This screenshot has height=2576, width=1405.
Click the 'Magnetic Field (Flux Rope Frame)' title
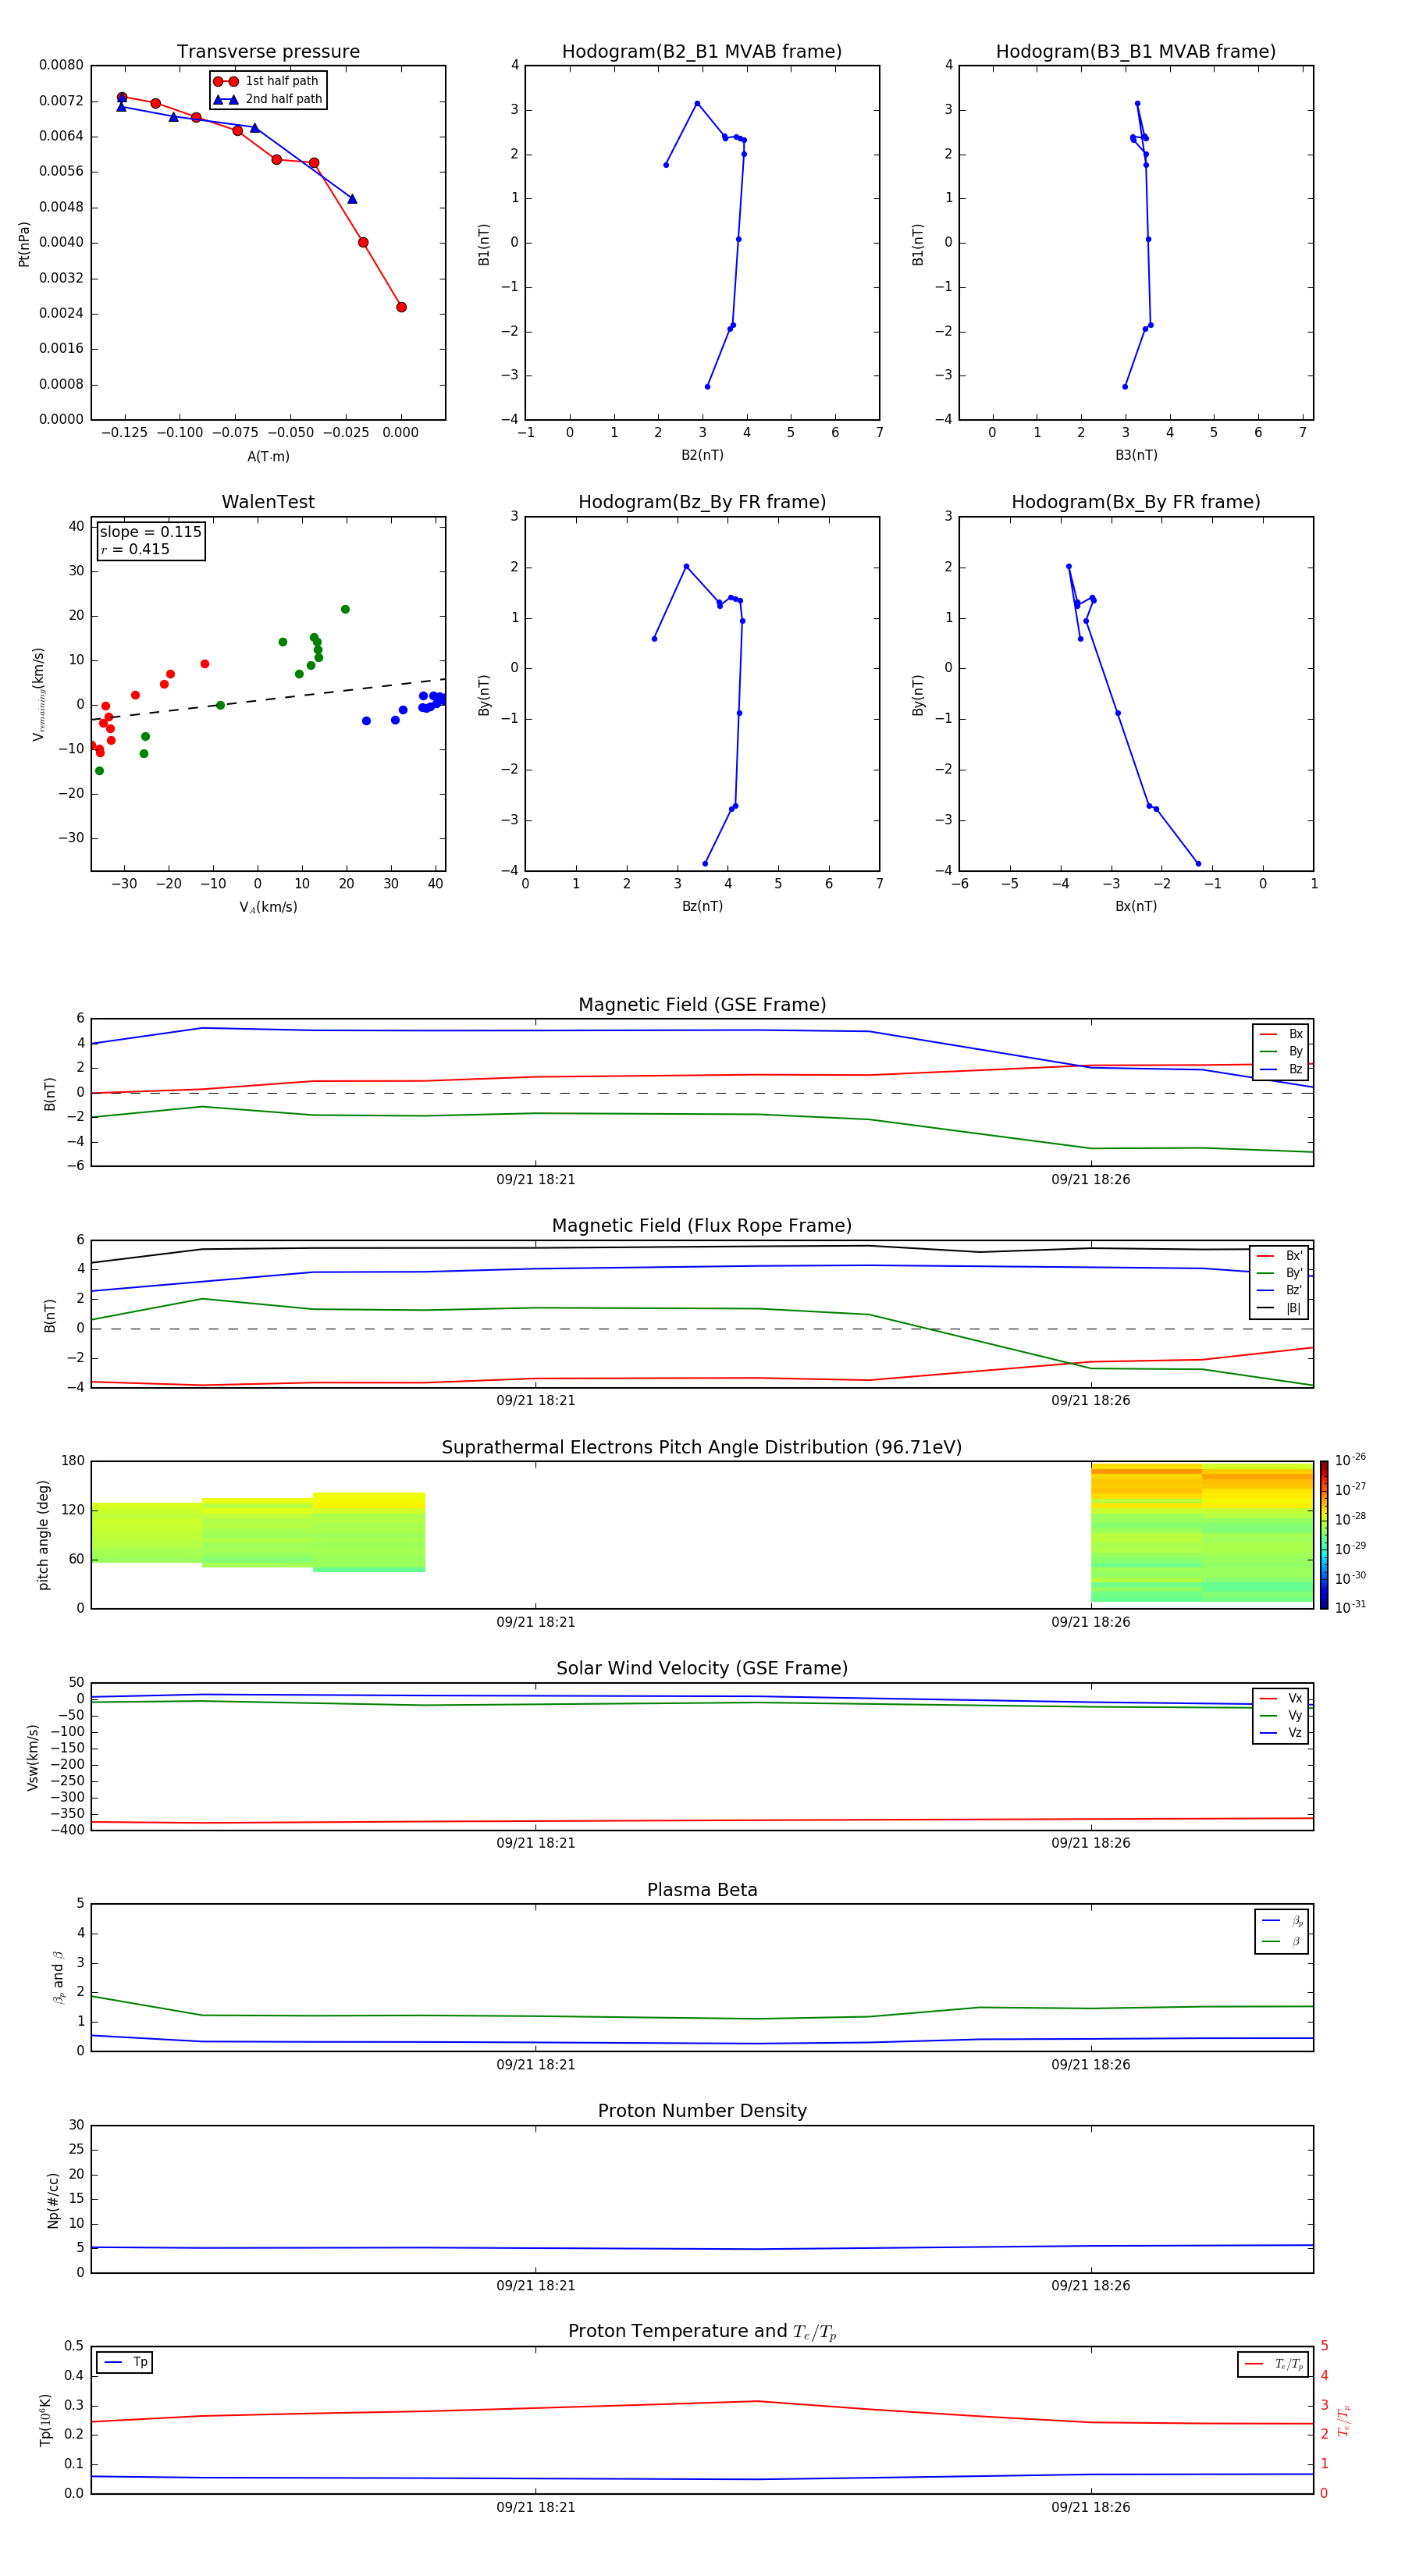tap(702, 1226)
